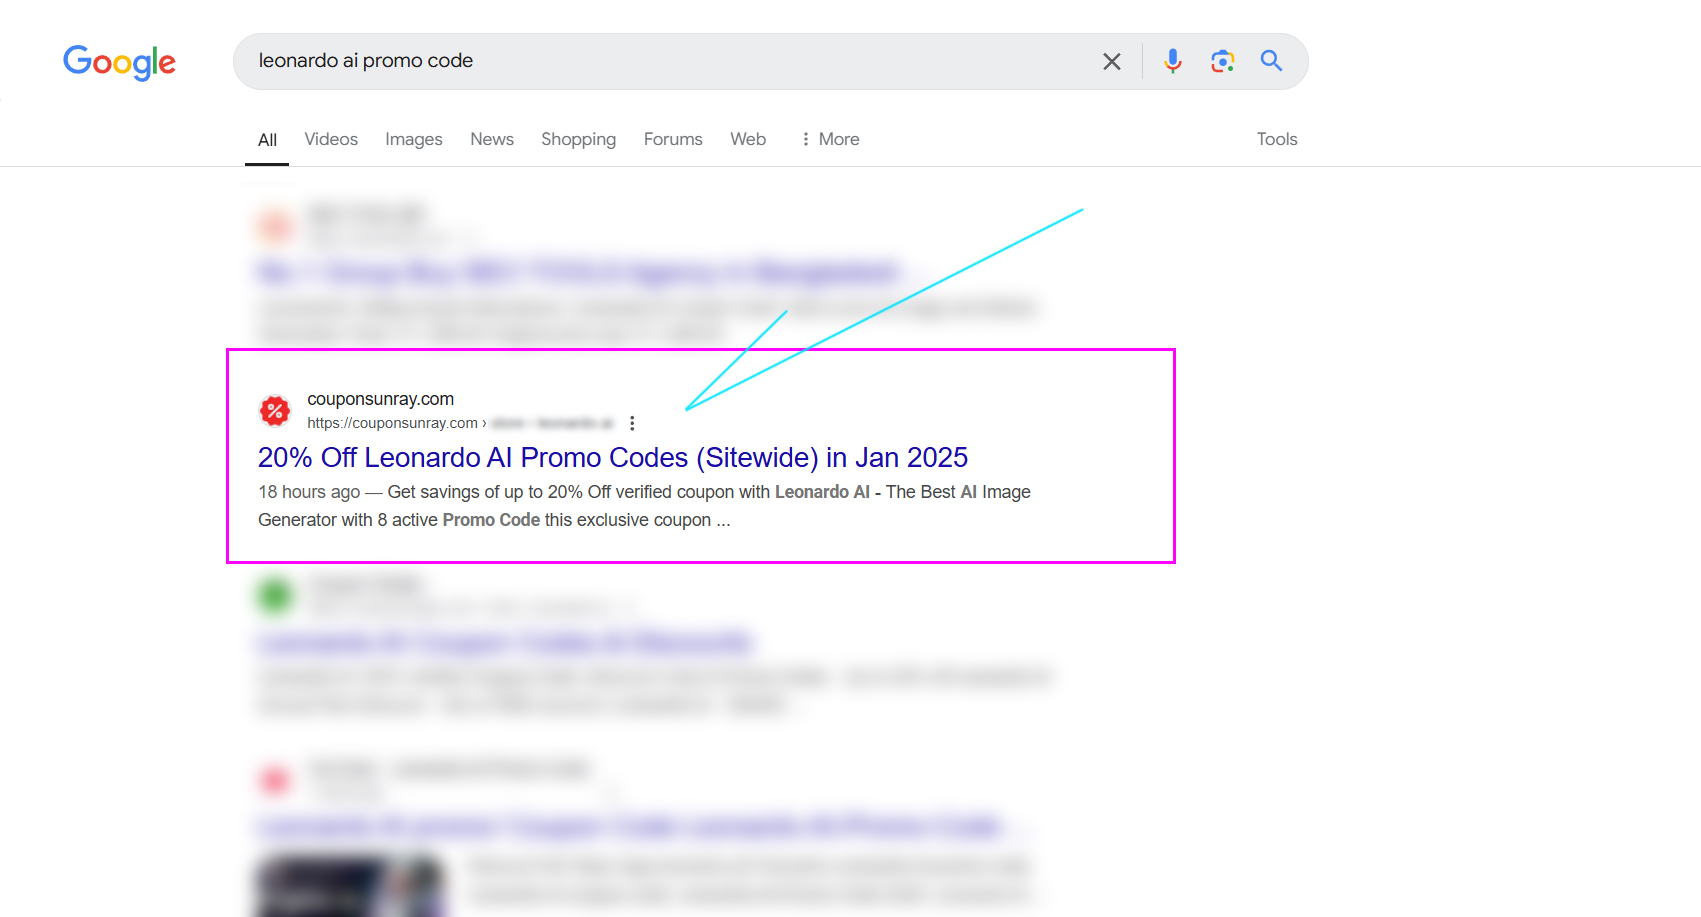Open Google Lens image search icon
Screen dimensions: 1701x917
1222,61
